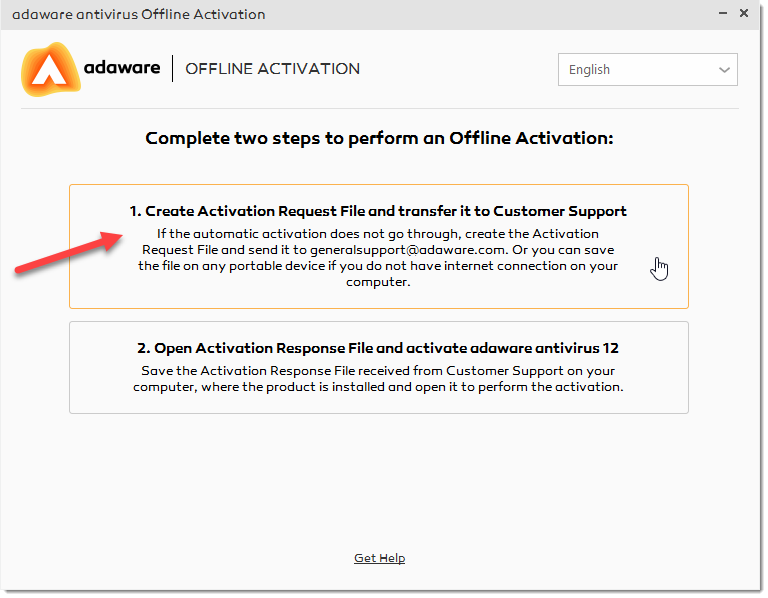The image size is (768, 598).
Task: Minimize the Offline Activation window
Action: tap(722, 14)
